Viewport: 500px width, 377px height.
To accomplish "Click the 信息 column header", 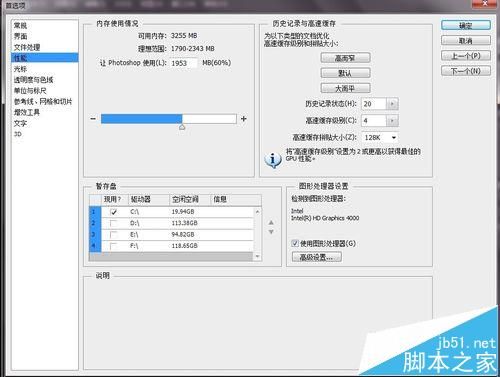I will pyautogui.click(x=236, y=199).
